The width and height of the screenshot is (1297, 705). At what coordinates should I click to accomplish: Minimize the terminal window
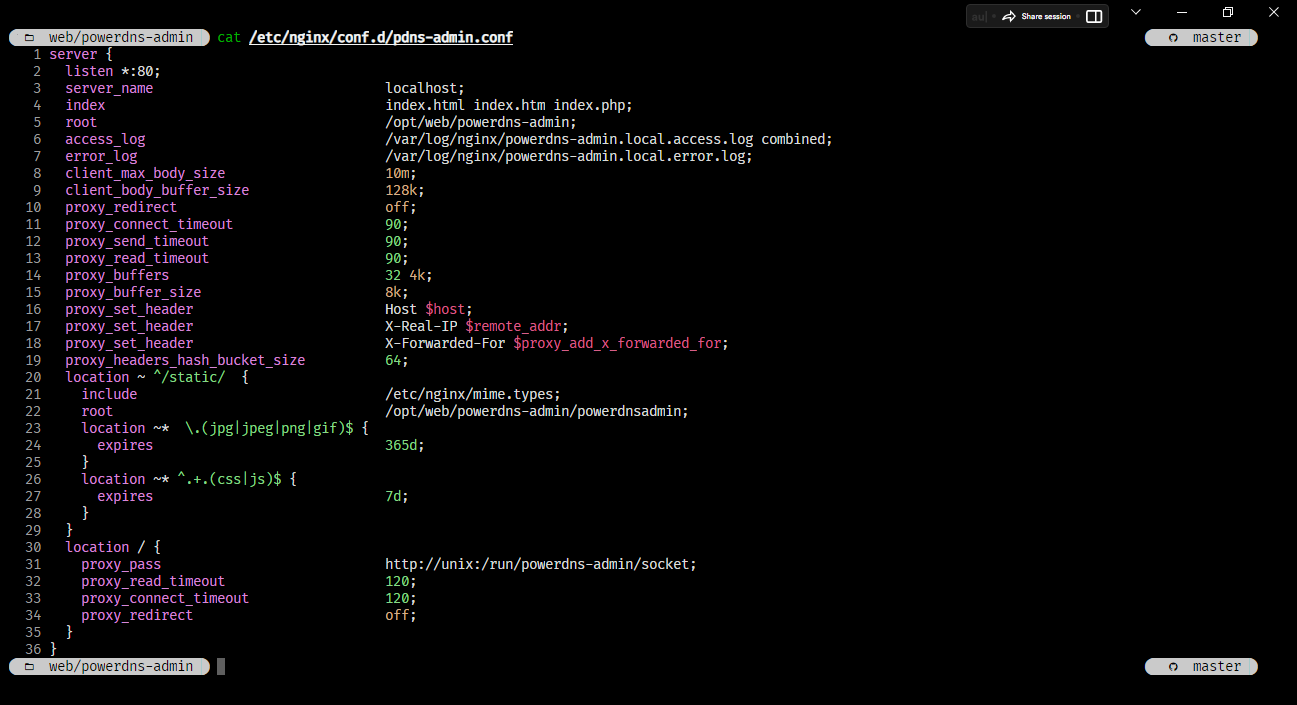(x=1182, y=12)
